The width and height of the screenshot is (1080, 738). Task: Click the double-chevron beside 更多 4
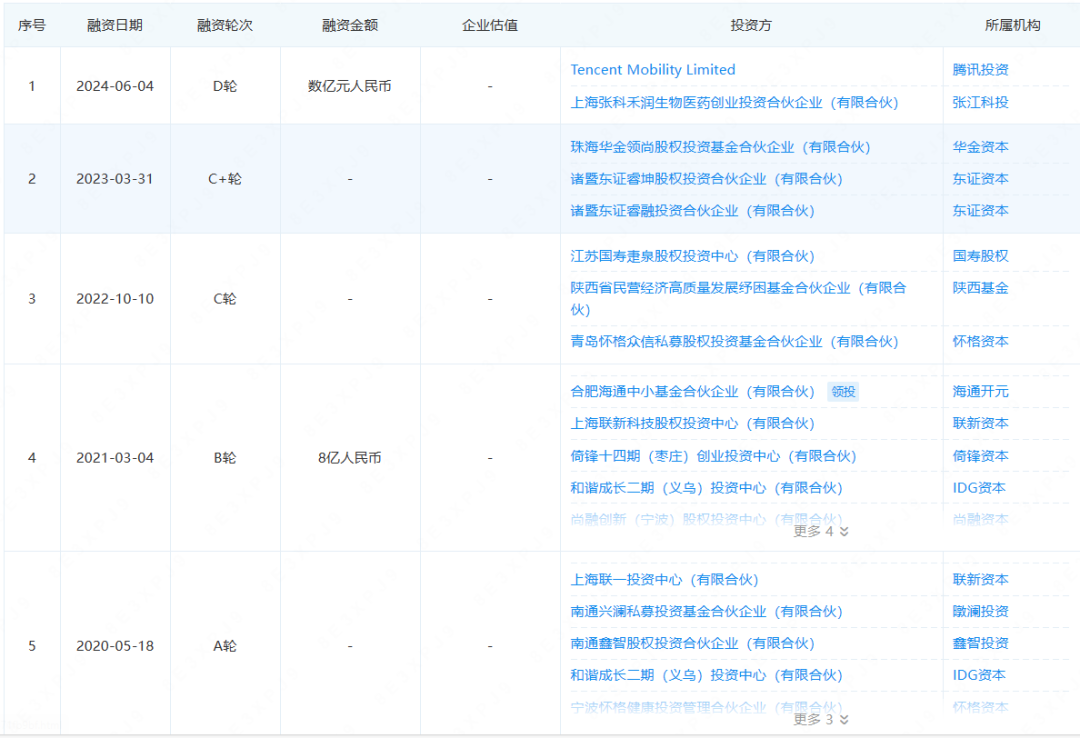point(843,531)
